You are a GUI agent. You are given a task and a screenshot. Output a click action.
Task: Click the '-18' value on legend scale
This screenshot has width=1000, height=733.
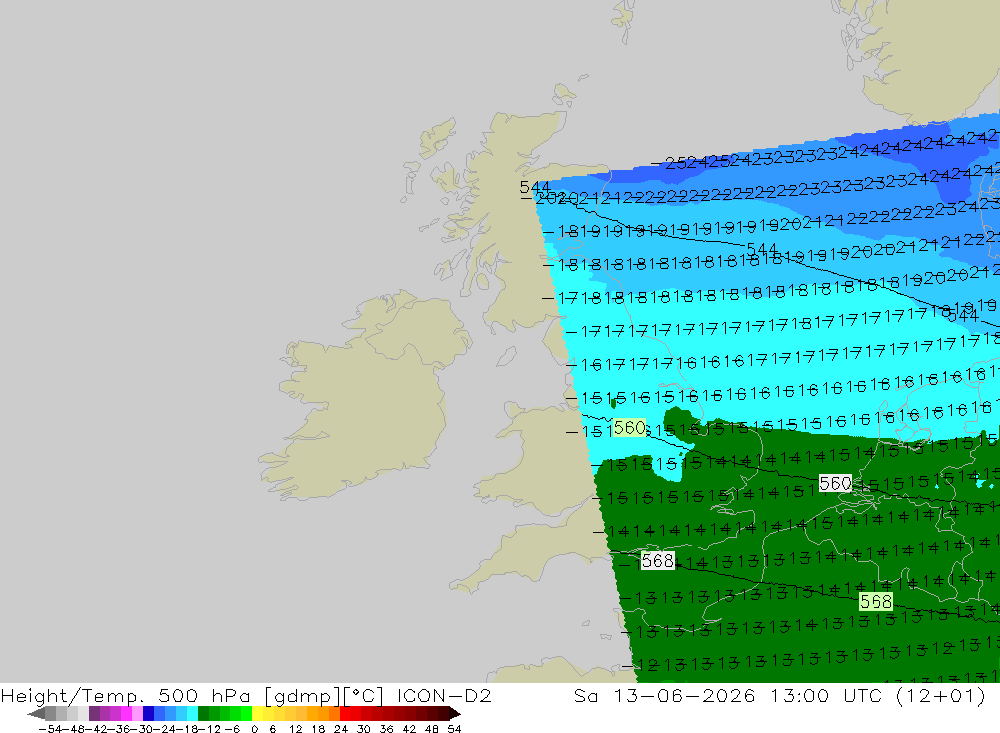tap(188, 729)
